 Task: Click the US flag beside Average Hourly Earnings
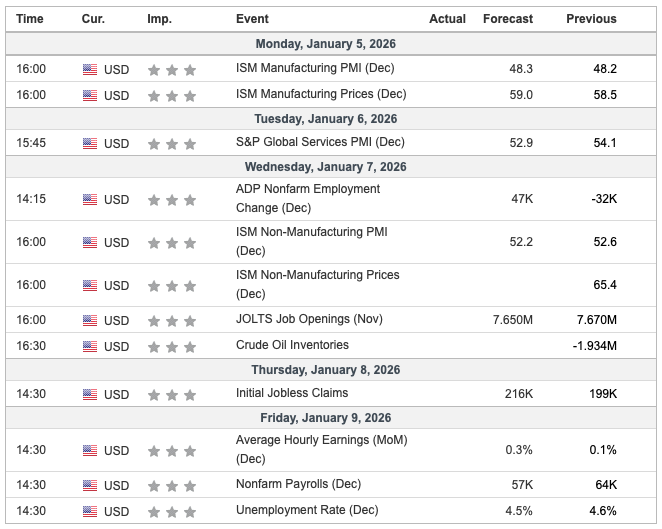coord(90,450)
